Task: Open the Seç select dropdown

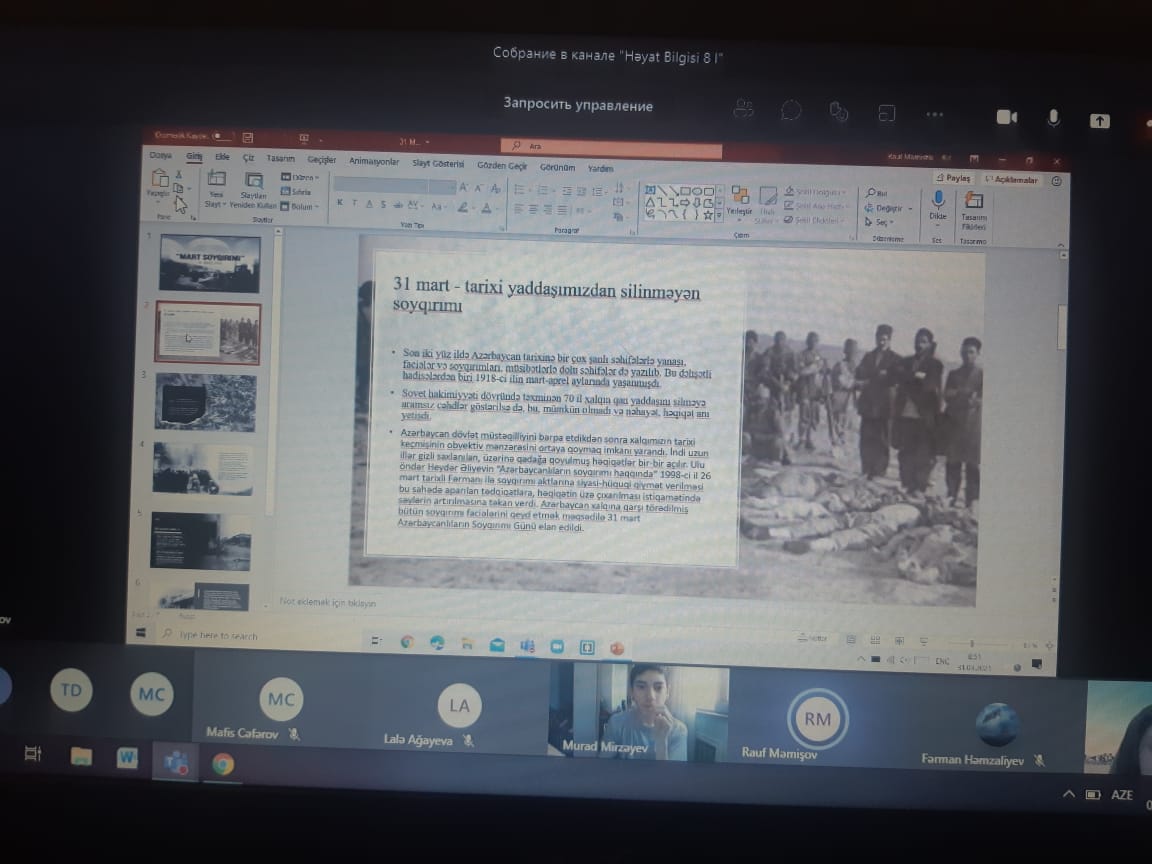Action: click(x=879, y=222)
